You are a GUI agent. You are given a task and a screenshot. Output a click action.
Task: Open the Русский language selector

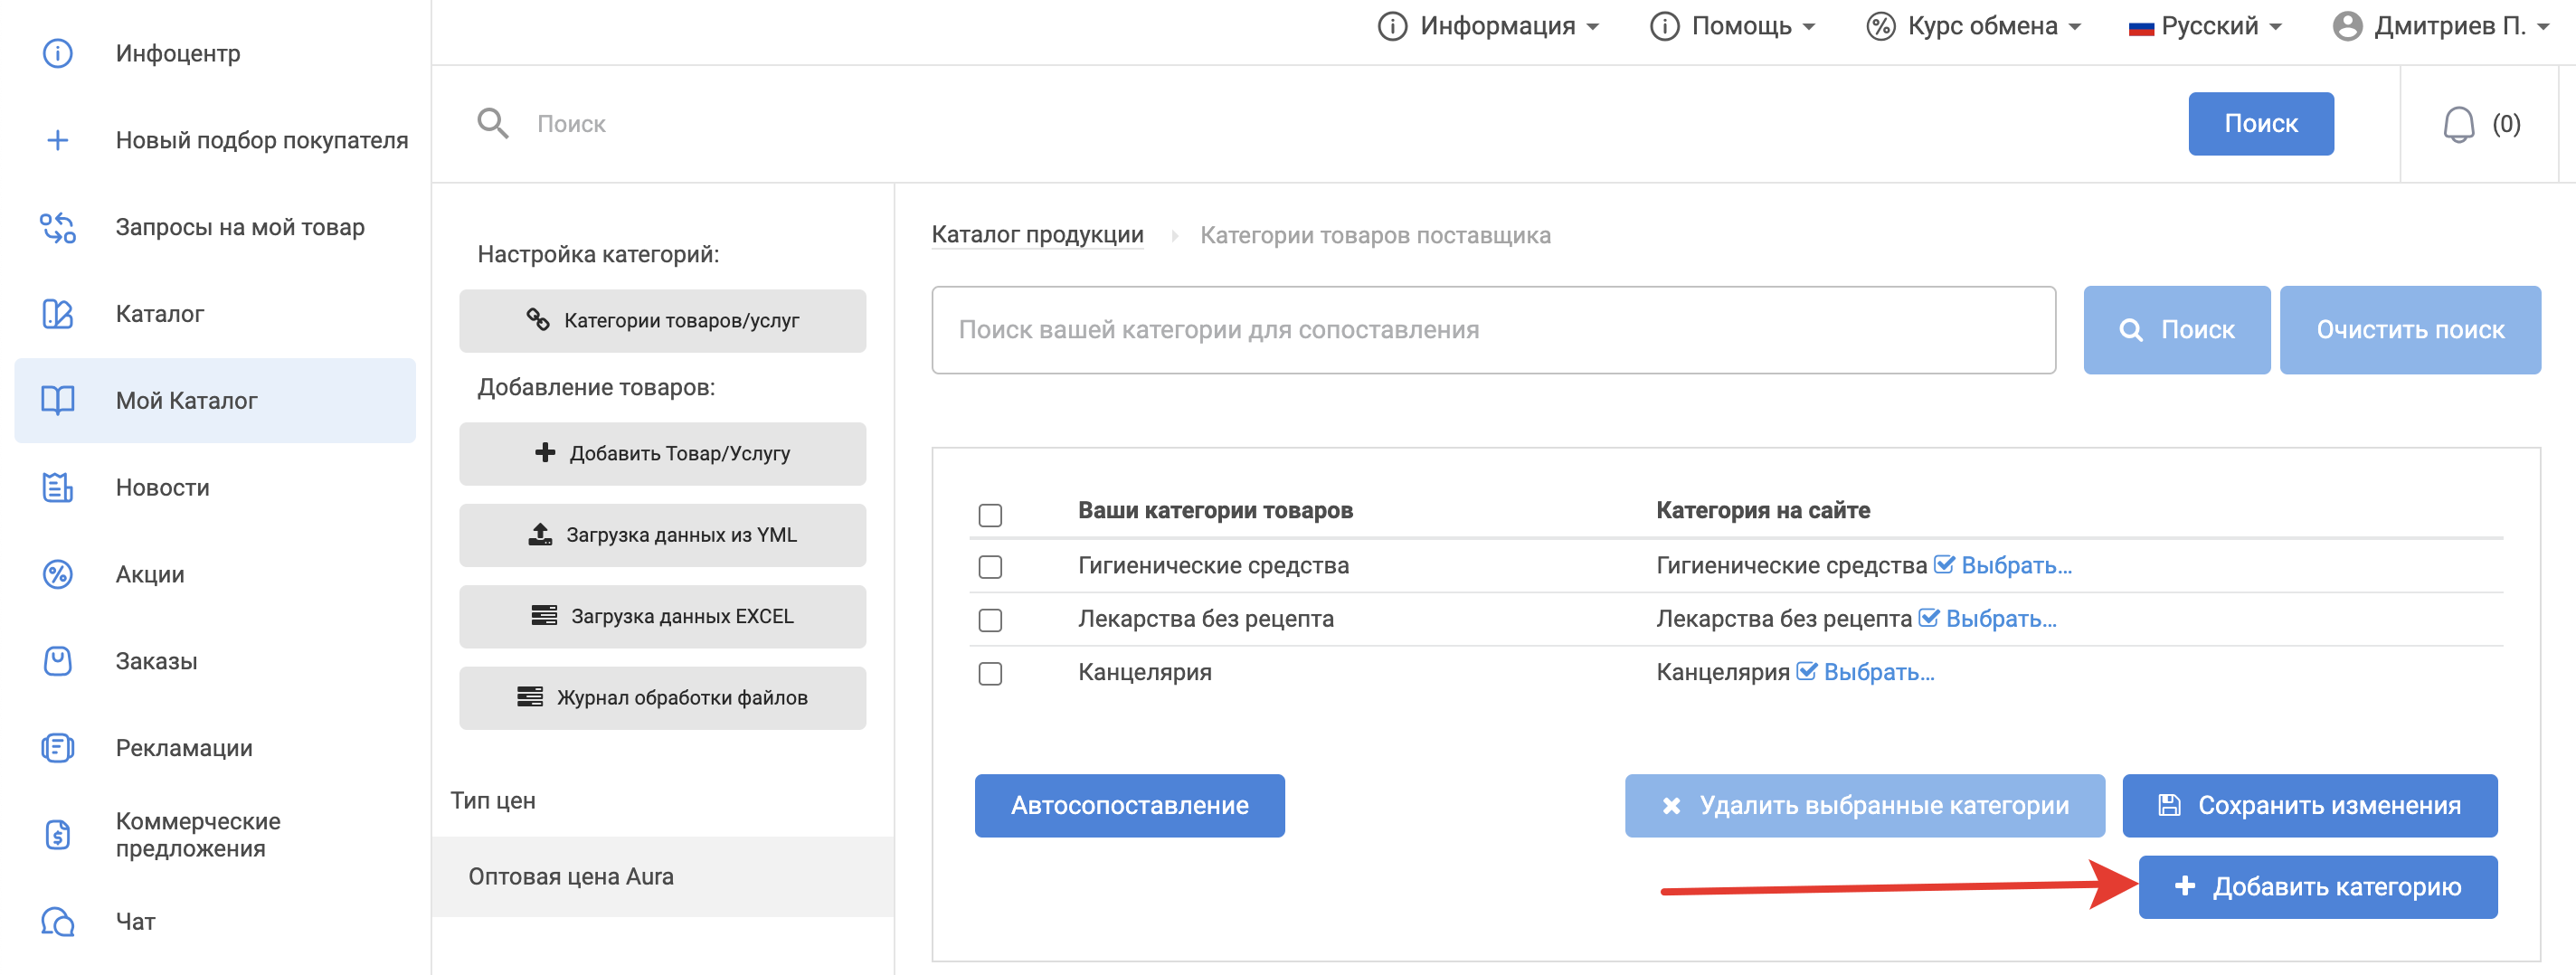coord(2205,26)
